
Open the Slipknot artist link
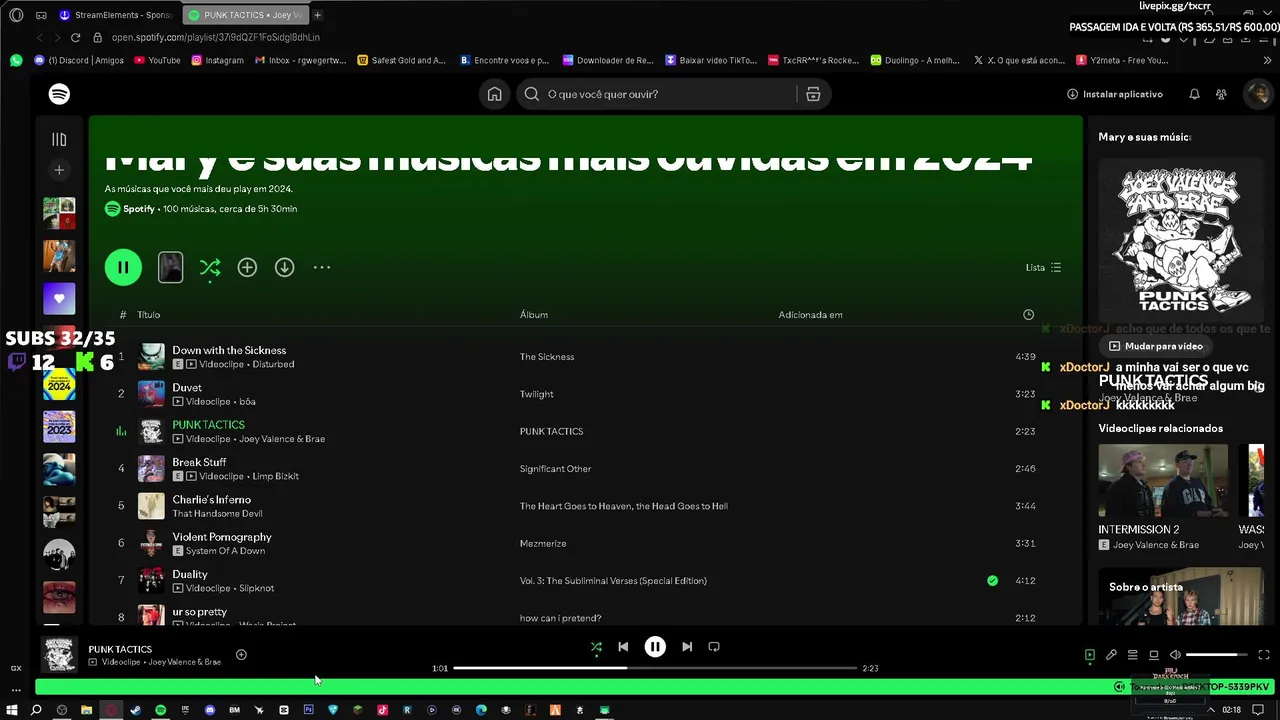(x=257, y=589)
